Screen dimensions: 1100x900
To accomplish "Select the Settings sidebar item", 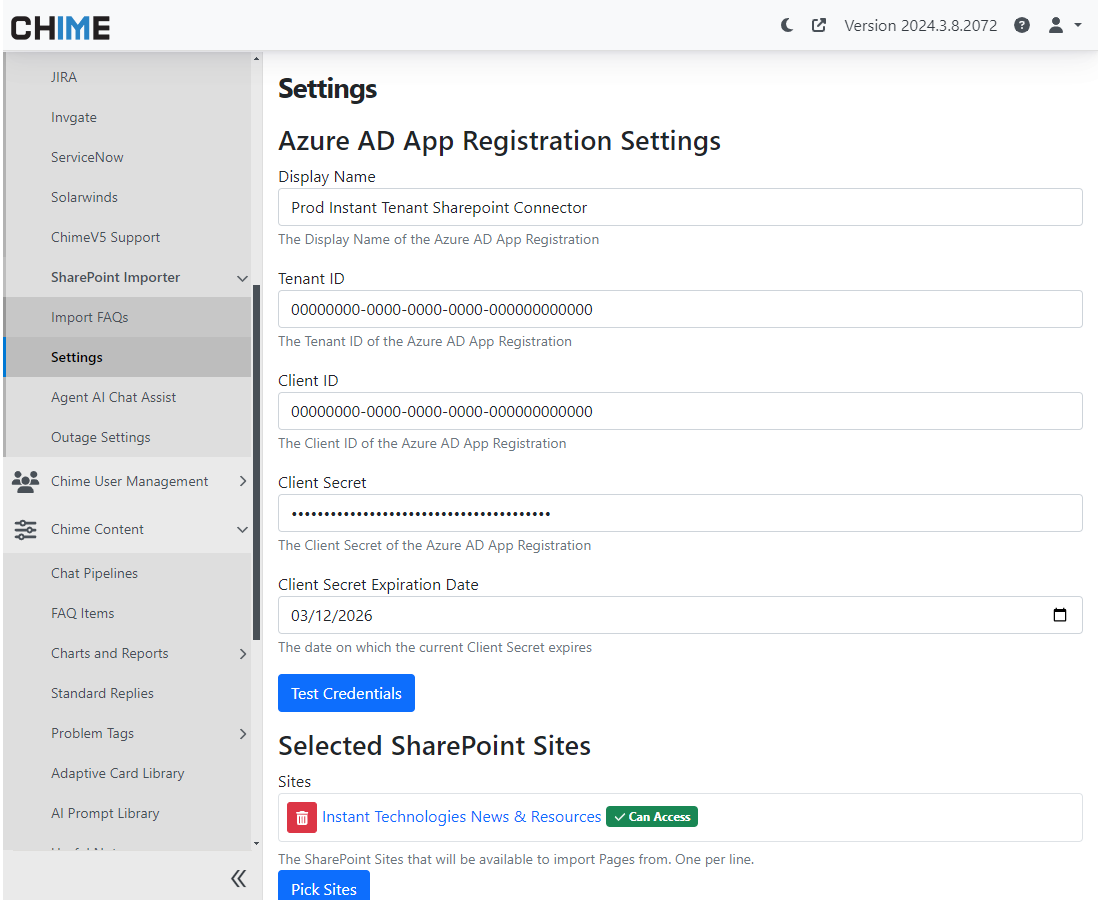I will (x=127, y=357).
